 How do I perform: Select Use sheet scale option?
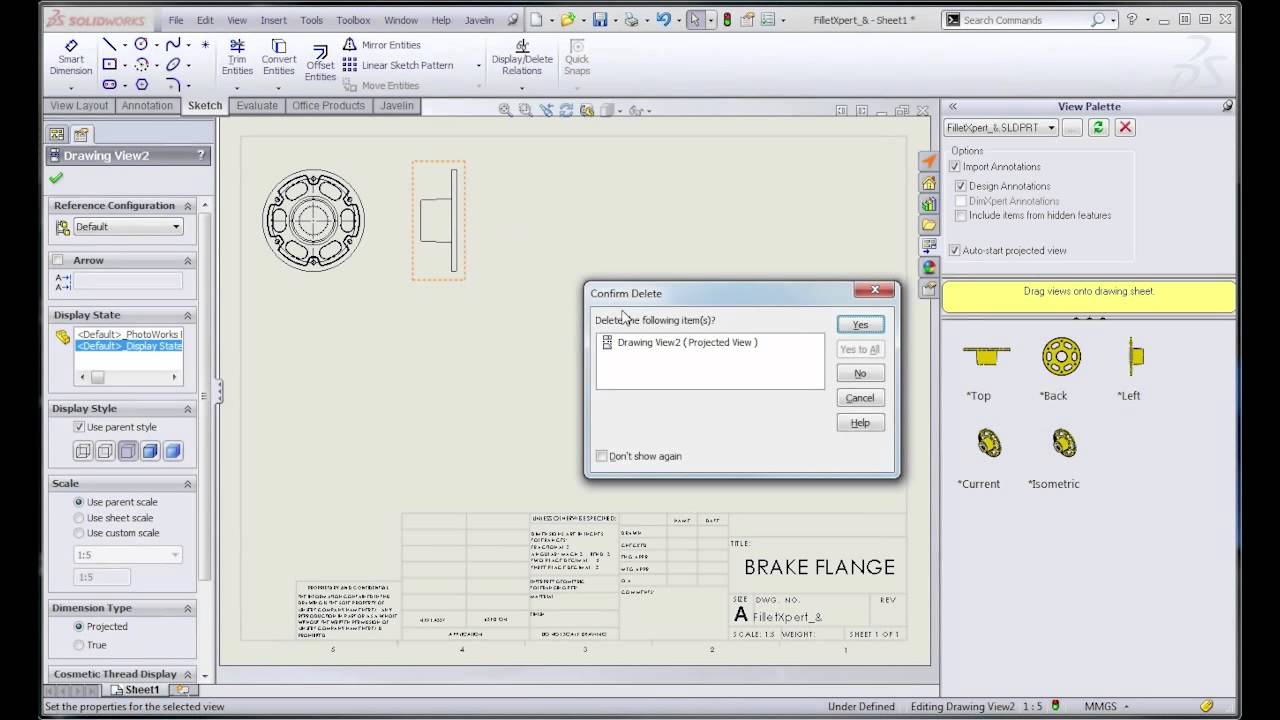(x=79, y=518)
